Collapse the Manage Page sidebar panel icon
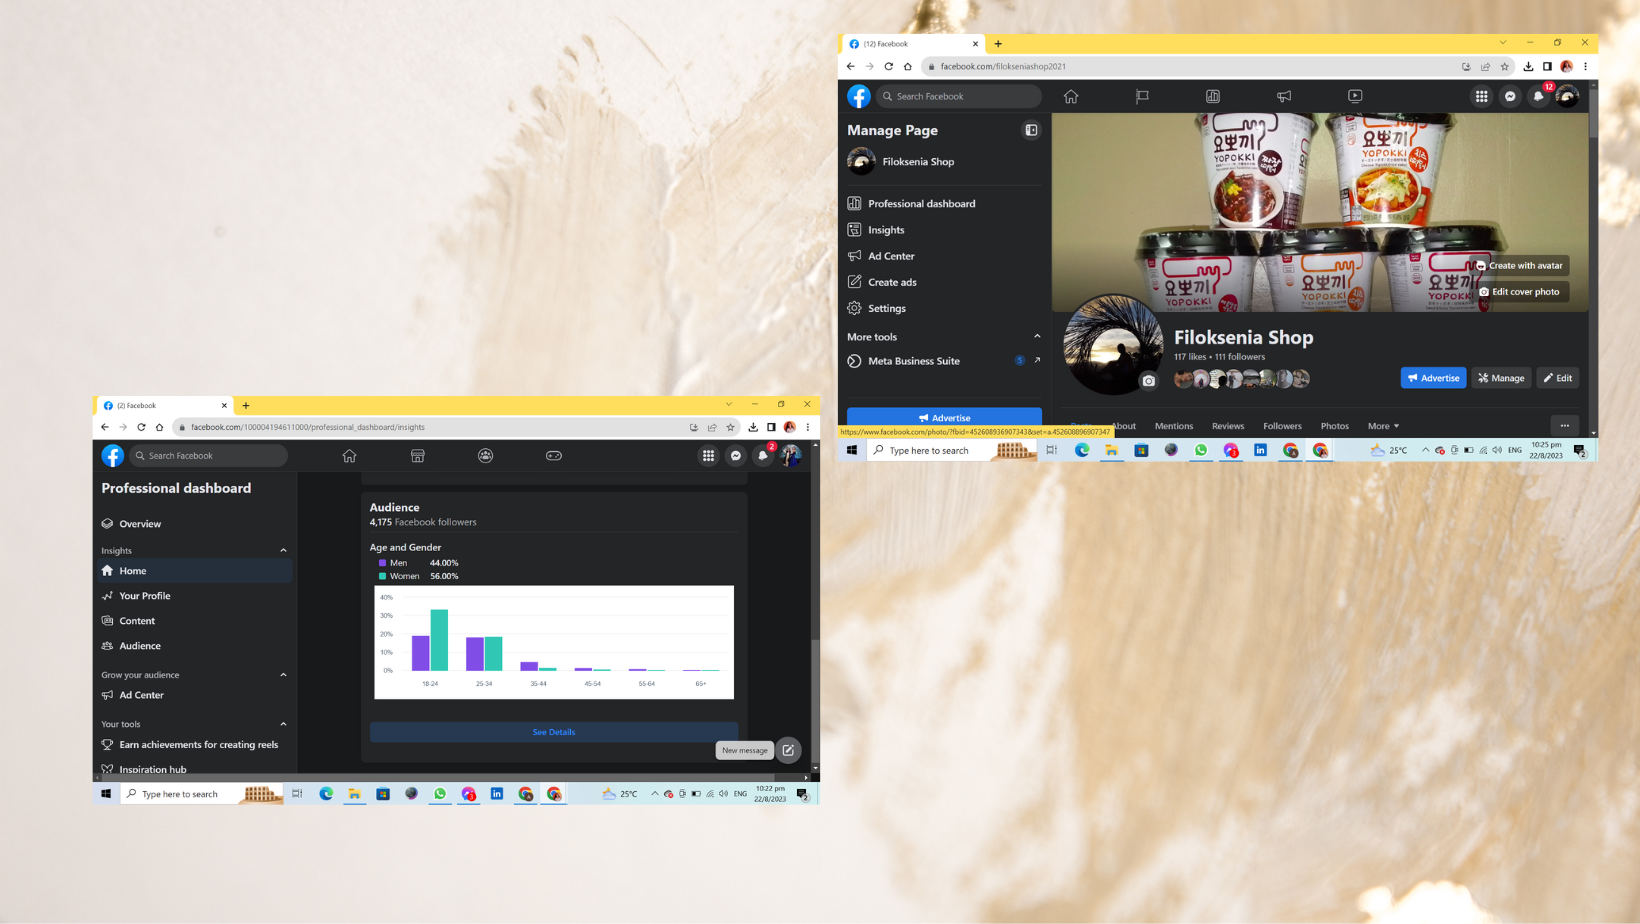 click(1031, 130)
